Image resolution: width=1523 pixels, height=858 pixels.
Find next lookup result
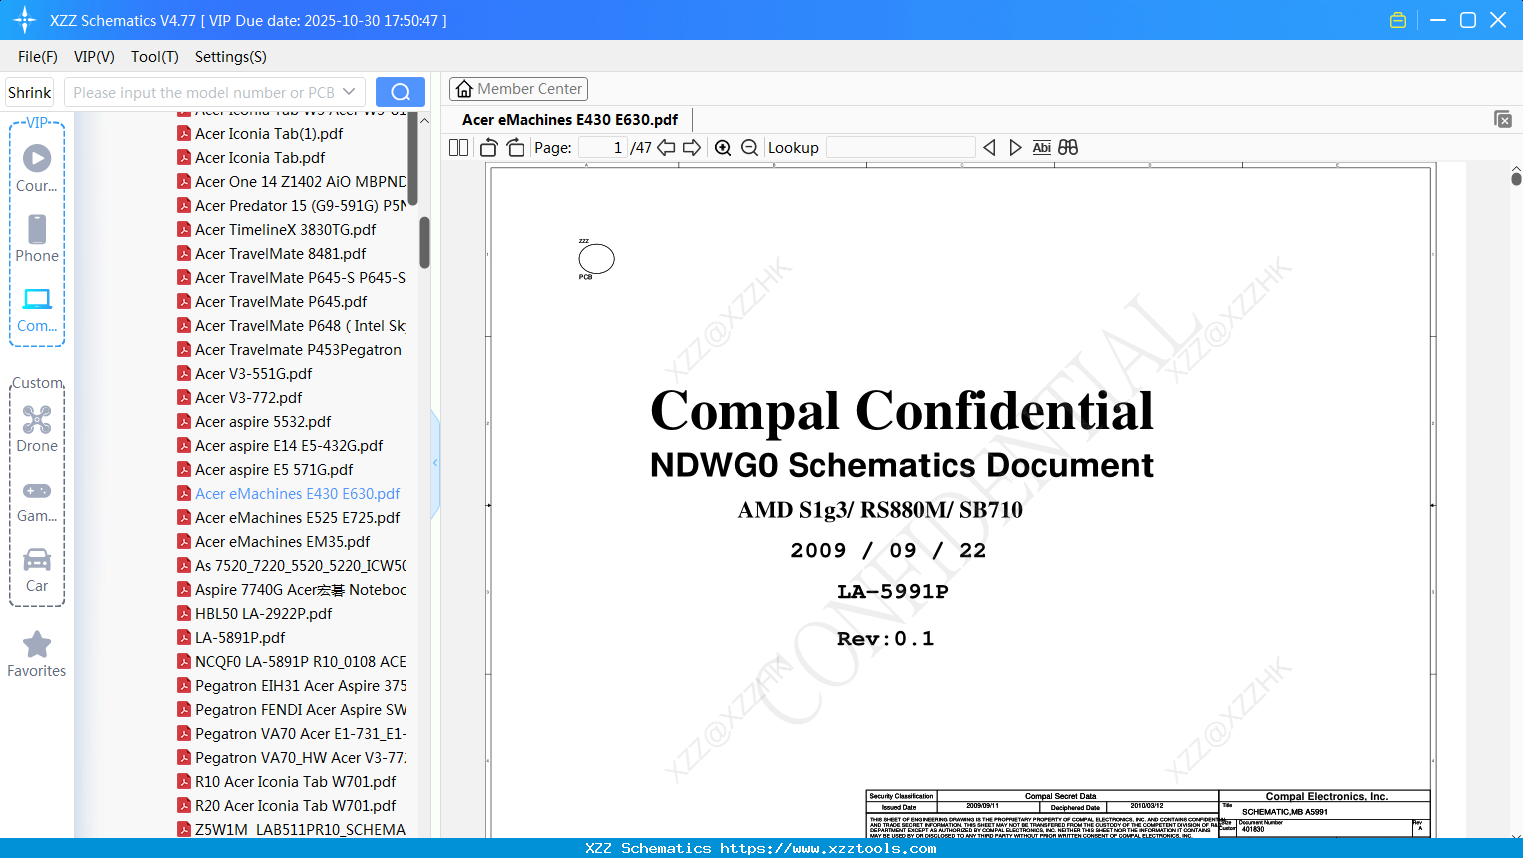(x=1015, y=148)
